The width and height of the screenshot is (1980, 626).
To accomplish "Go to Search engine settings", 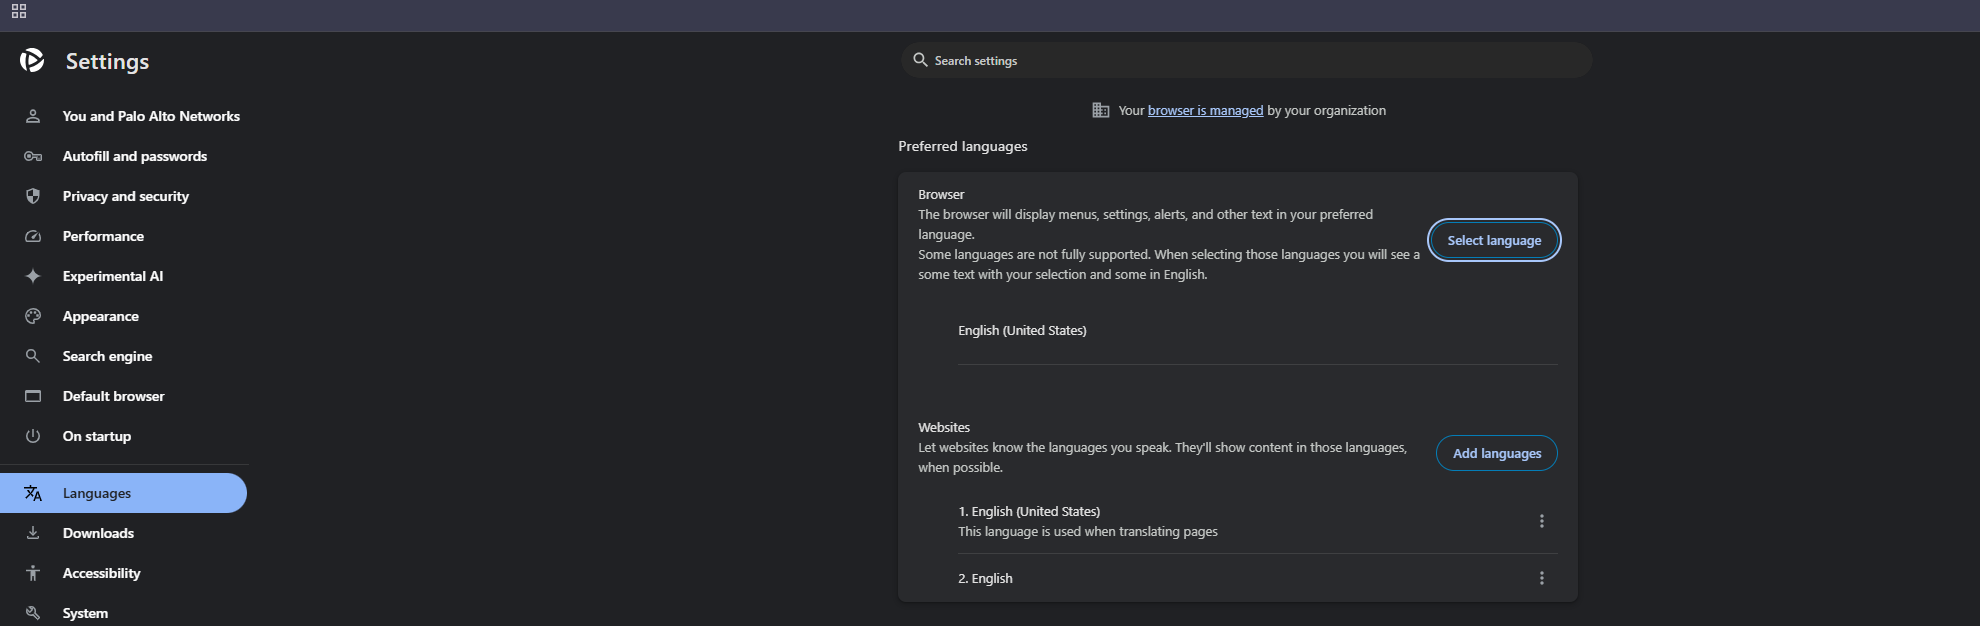I will (x=107, y=356).
